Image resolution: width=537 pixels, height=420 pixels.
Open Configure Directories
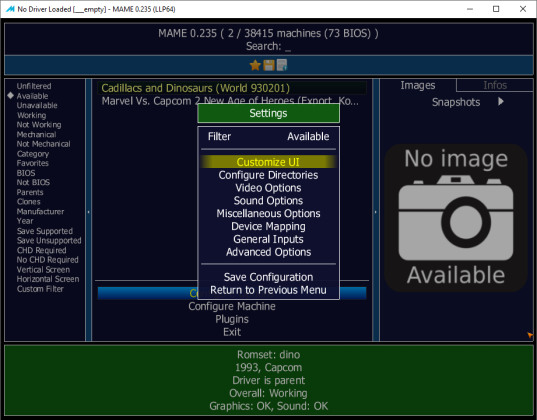268,175
